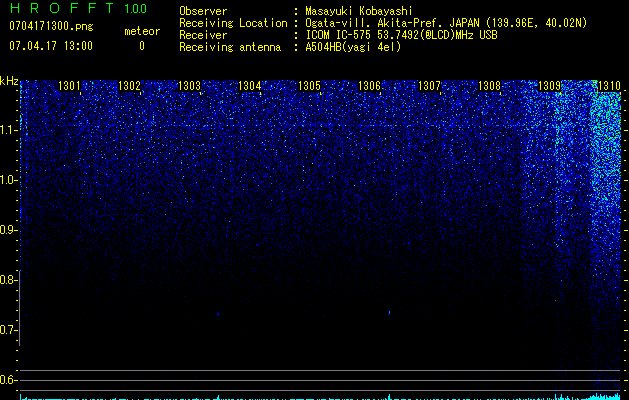Image resolution: width=629 pixels, height=400 pixels.
Task: Click the 0.9 kHz frequency label
Action: pos(8,230)
